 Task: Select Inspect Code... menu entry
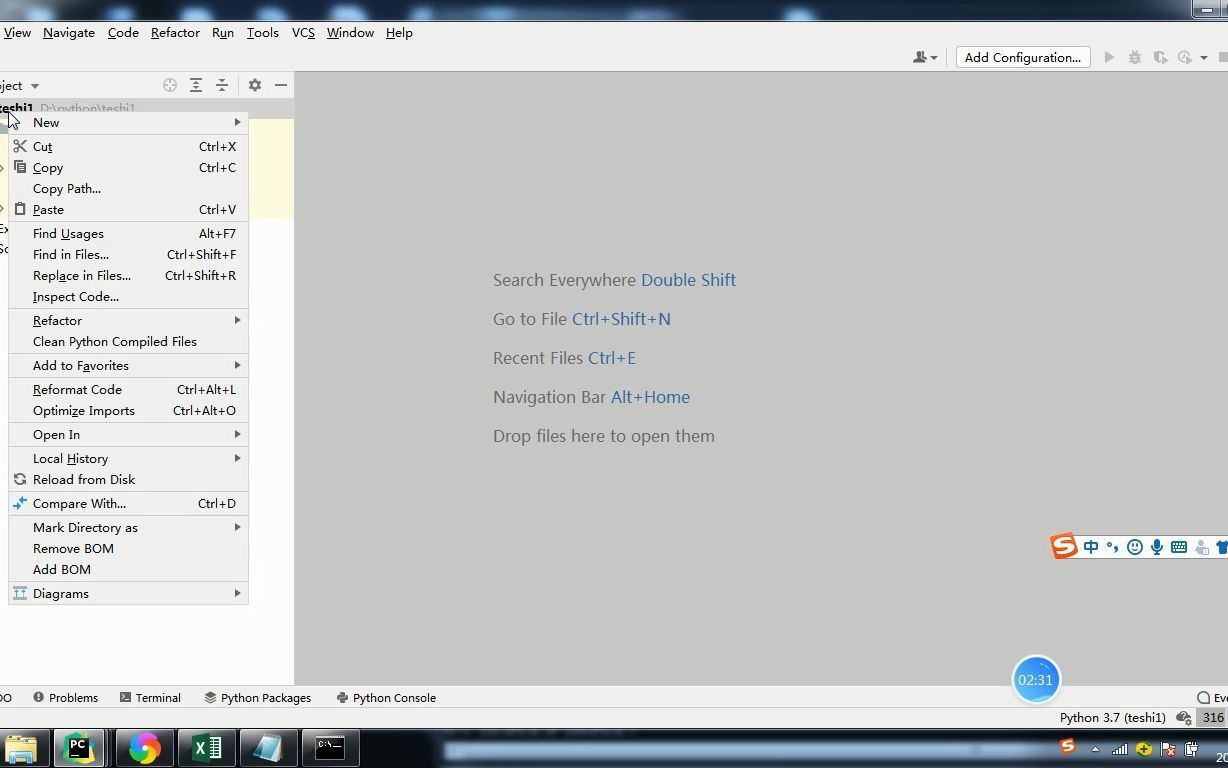(129, 296)
